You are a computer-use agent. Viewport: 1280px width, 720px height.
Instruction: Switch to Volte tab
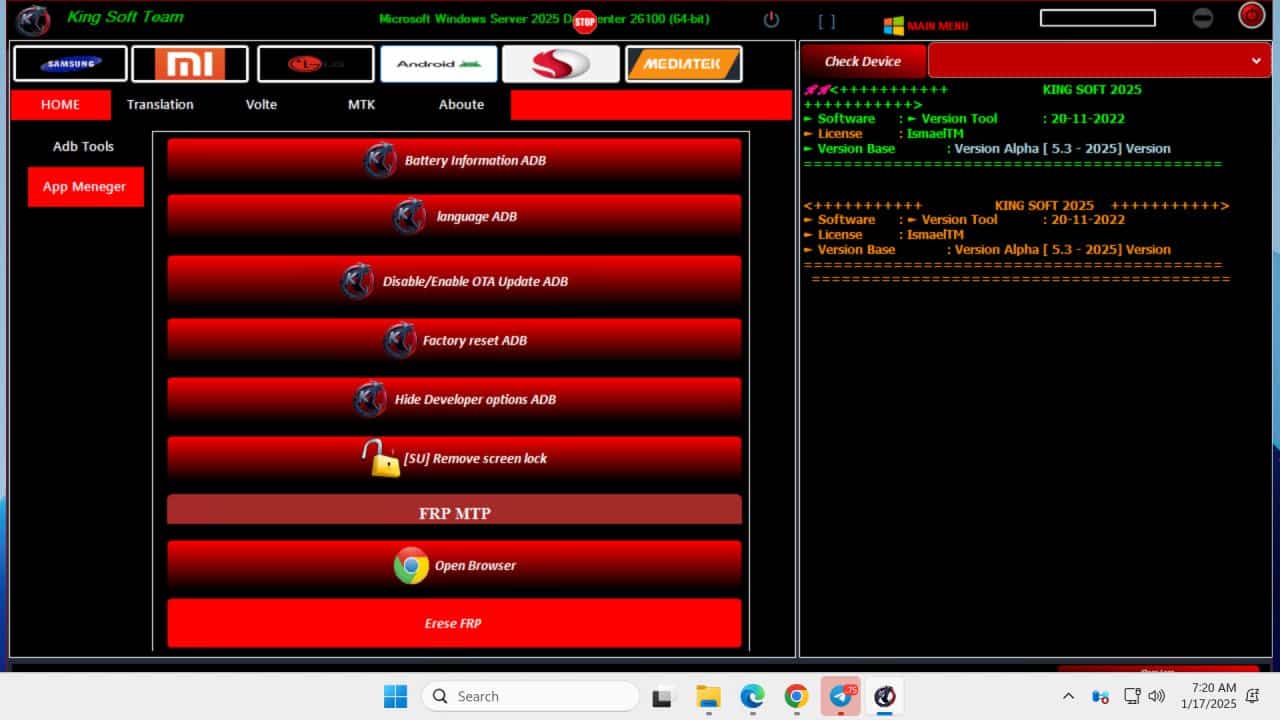(261, 104)
